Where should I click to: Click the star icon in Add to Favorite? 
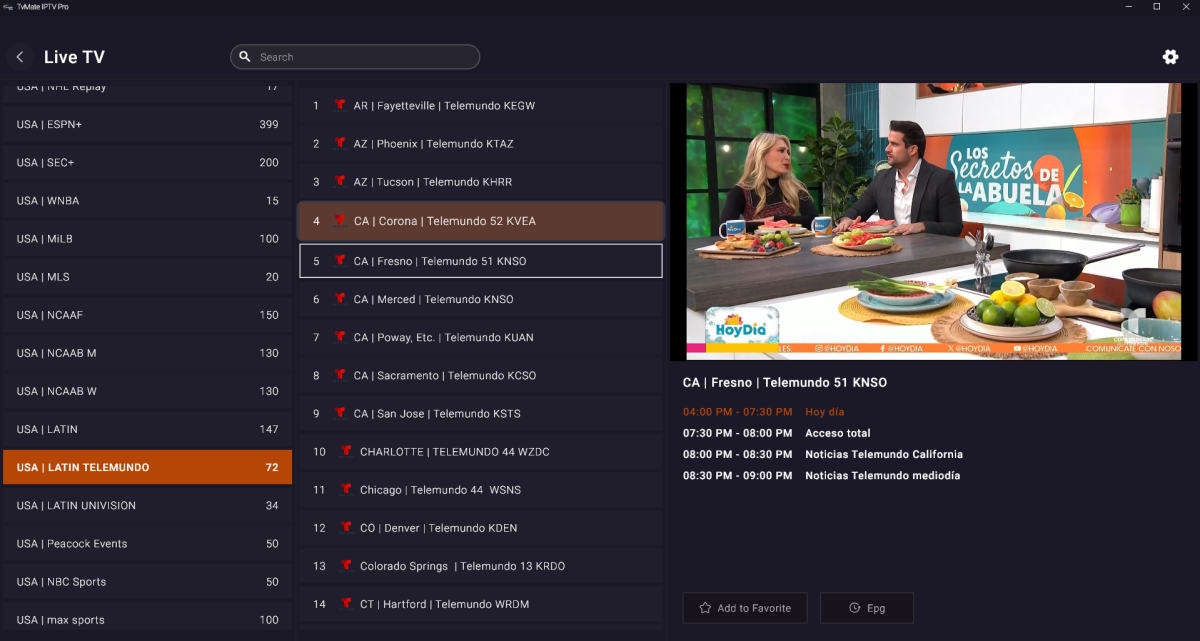pos(705,608)
